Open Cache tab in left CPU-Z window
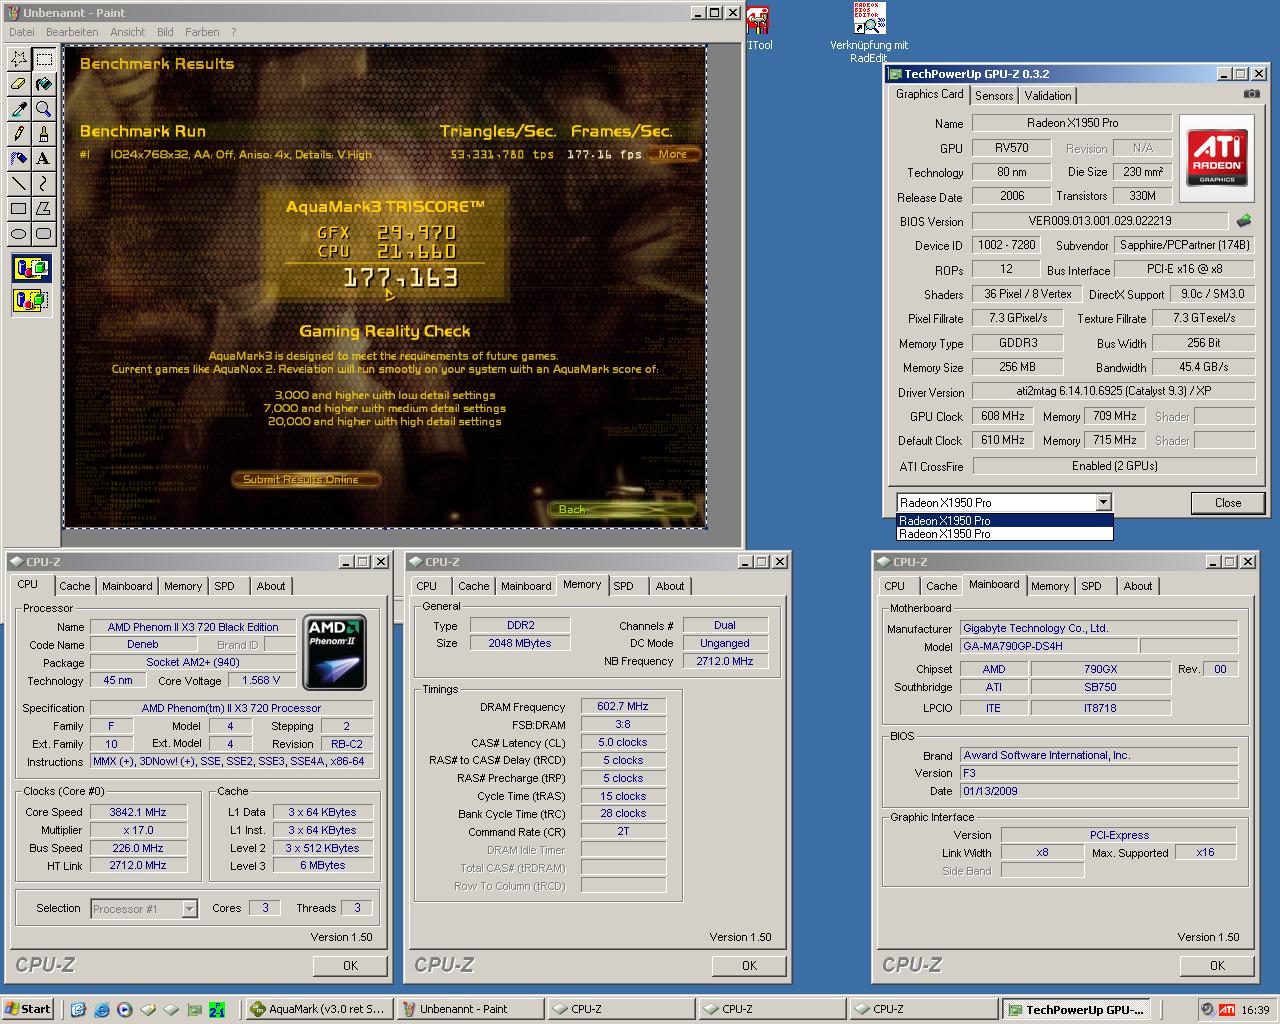This screenshot has height=1024, width=1280. click(74, 587)
